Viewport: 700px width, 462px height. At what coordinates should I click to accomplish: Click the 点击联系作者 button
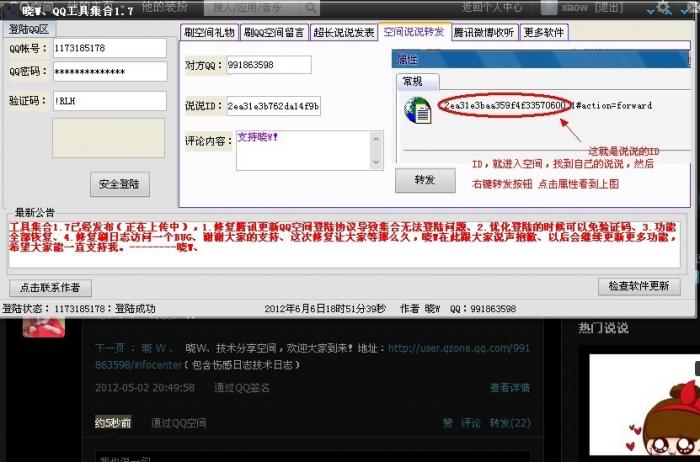coord(50,288)
